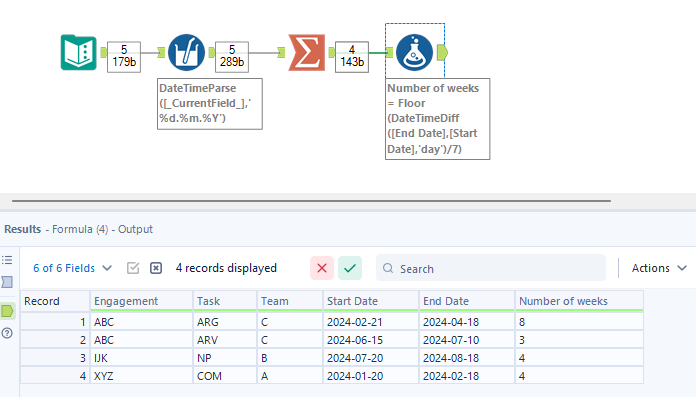Select the number of weeks value 8
696x397 pixels.
579,322
